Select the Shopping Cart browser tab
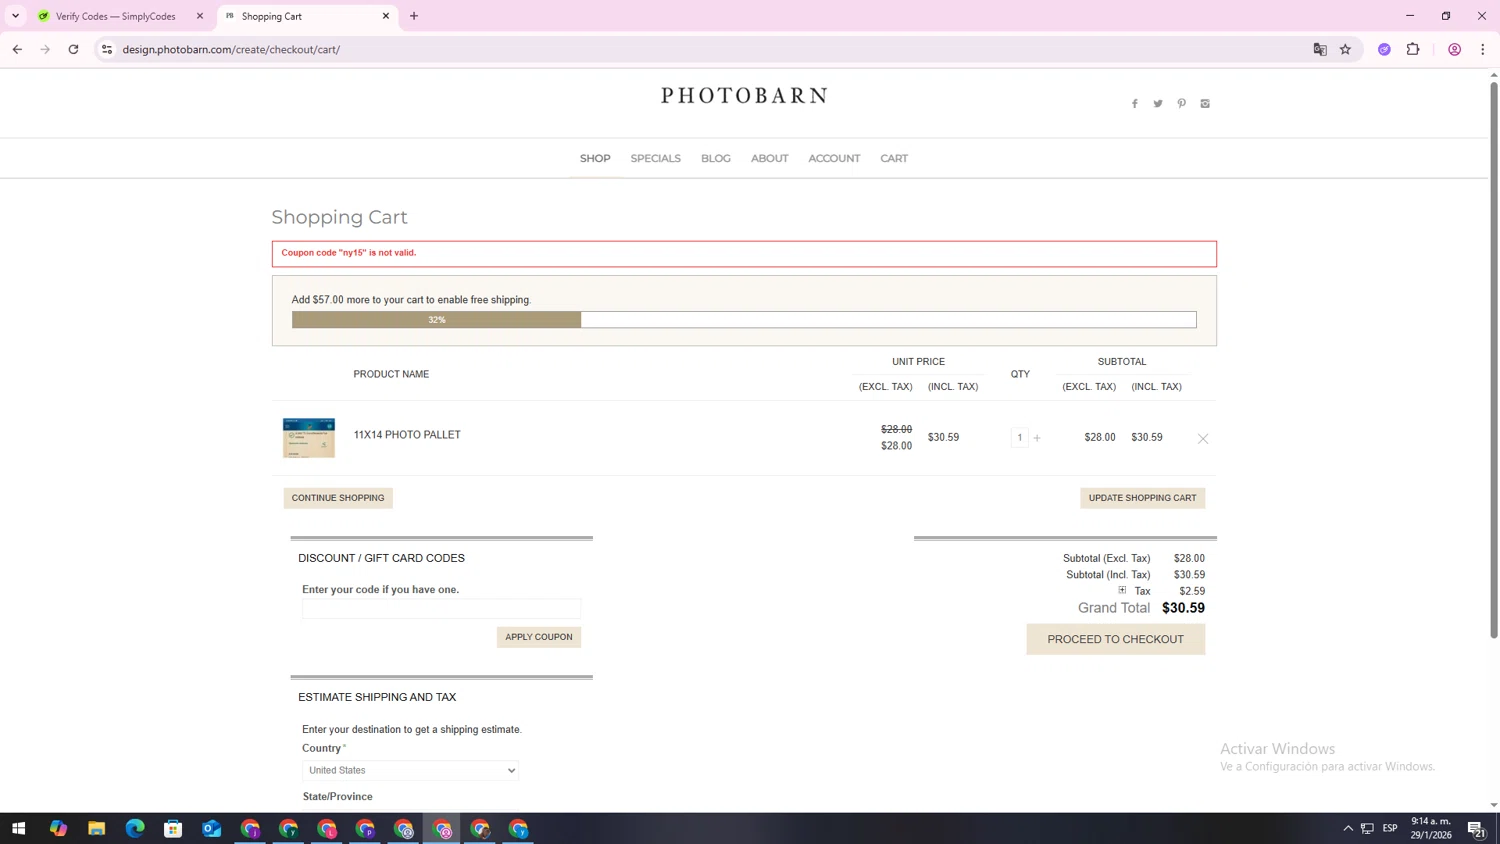The image size is (1500, 844). pos(307,16)
